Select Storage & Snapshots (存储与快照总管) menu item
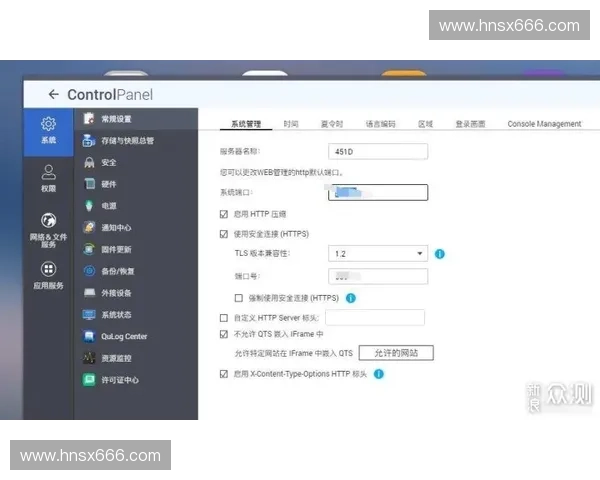This screenshot has height=480, width=600. coord(136,140)
